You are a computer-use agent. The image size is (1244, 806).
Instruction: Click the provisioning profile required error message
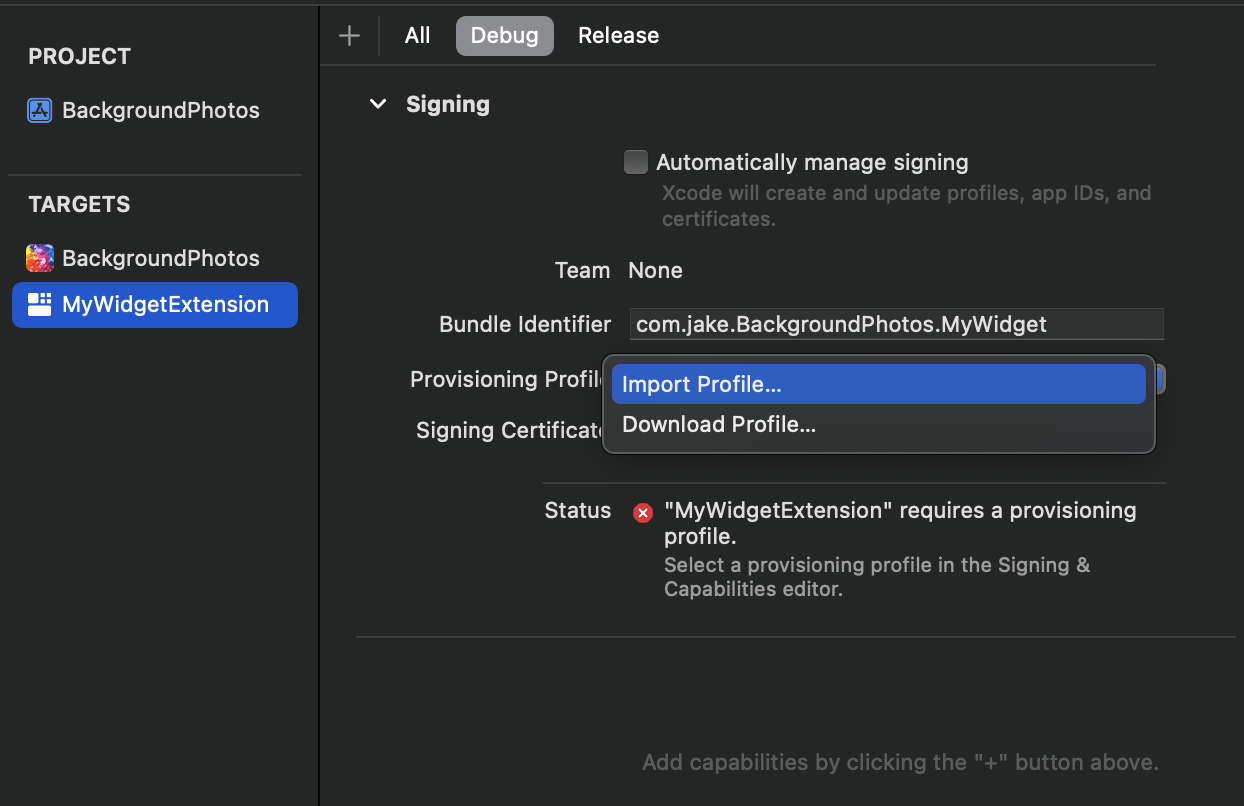pos(899,523)
